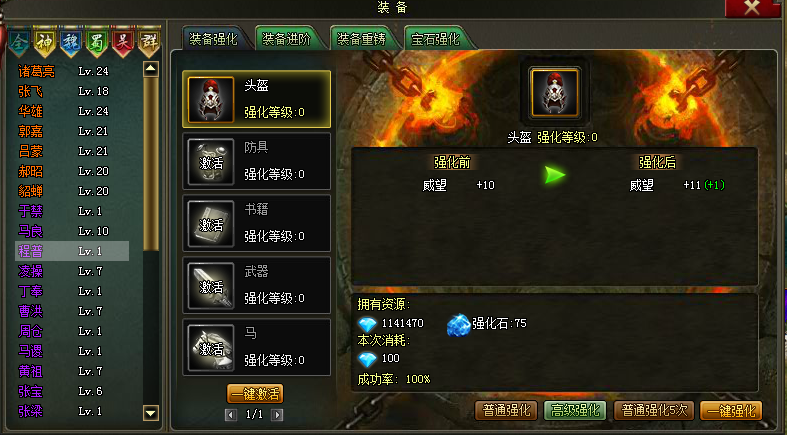Click the 高级强化 button
This screenshot has height=435, width=787.
pos(575,410)
